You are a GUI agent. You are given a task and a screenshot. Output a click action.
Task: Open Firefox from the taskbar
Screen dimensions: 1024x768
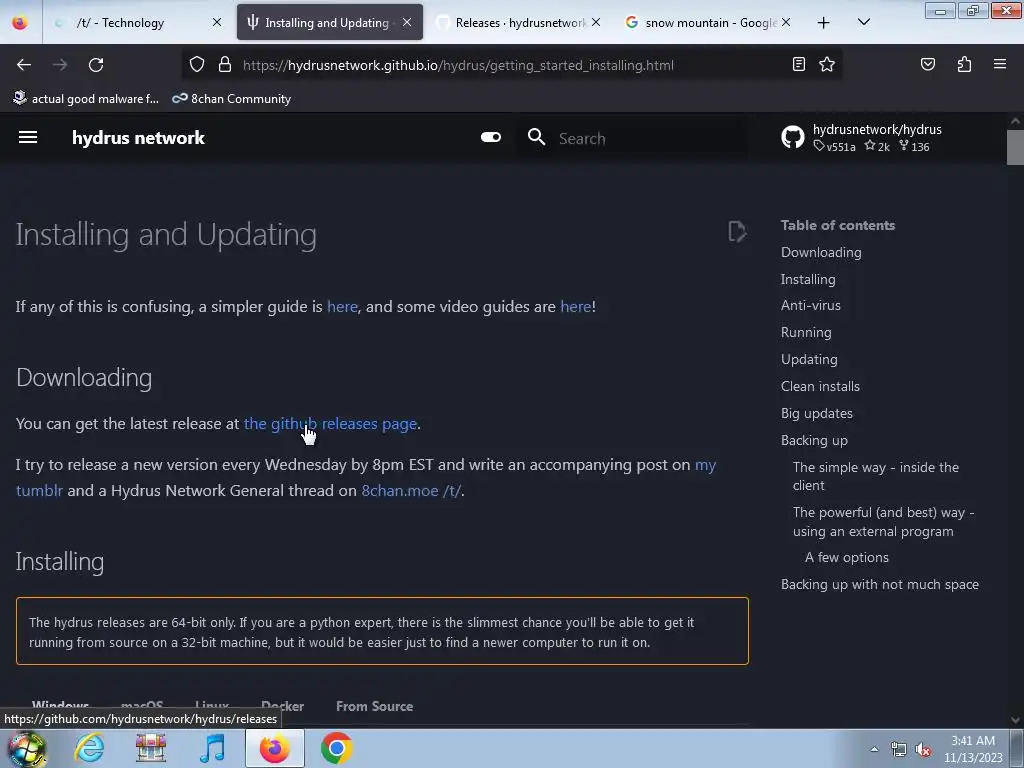275,748
